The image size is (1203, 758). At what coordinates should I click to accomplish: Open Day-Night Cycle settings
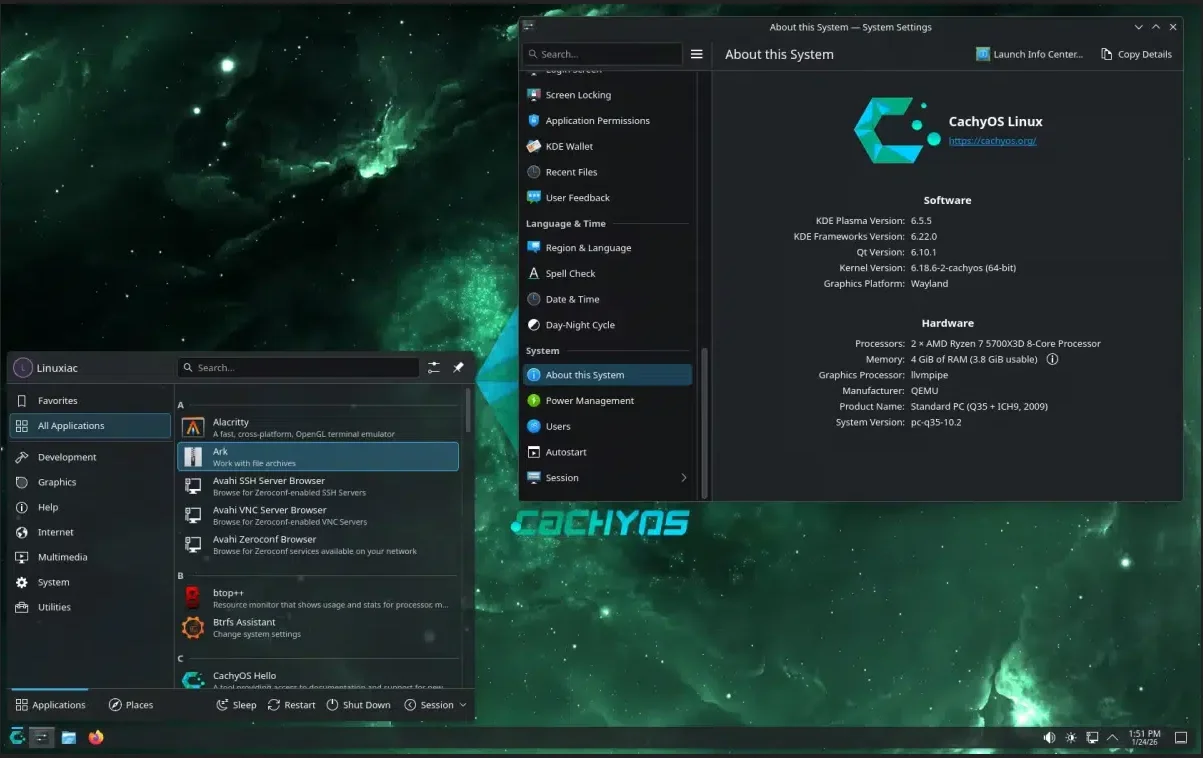click(607, 325)
